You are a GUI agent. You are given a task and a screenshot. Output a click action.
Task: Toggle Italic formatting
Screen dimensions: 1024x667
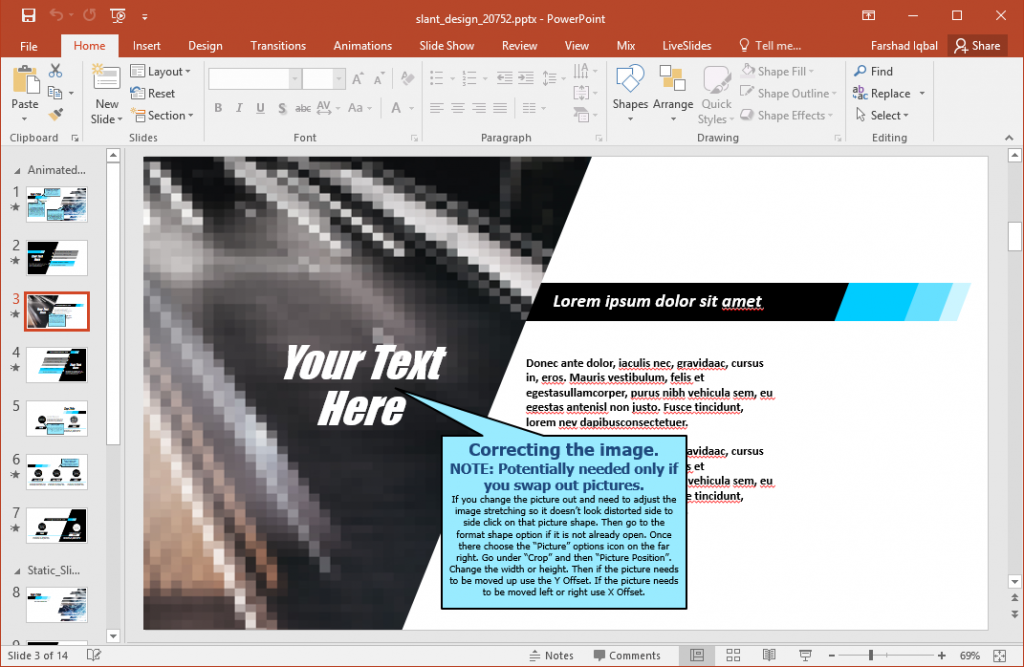(238, 107)
